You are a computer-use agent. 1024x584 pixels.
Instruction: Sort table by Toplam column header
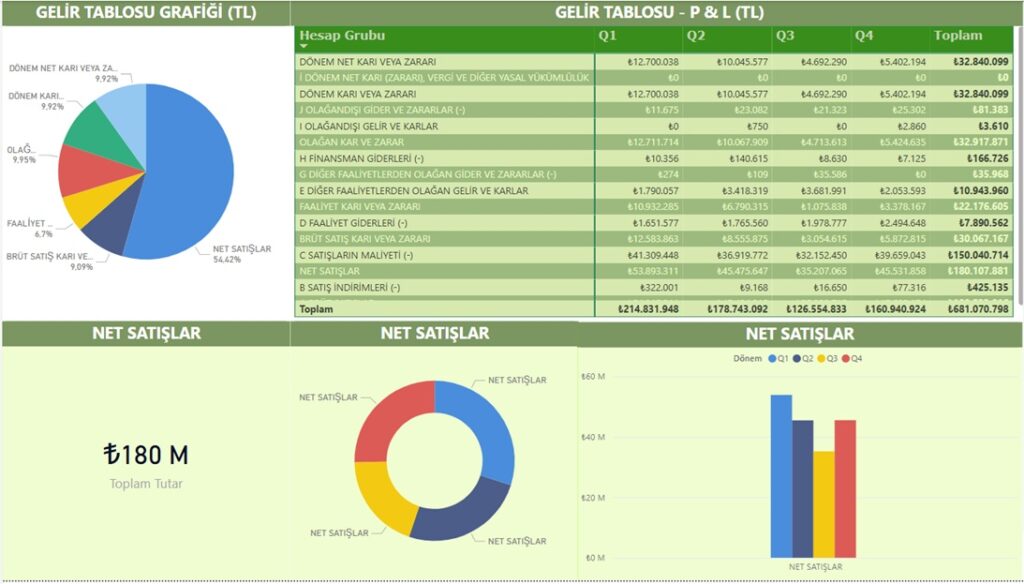coord(957,36)
